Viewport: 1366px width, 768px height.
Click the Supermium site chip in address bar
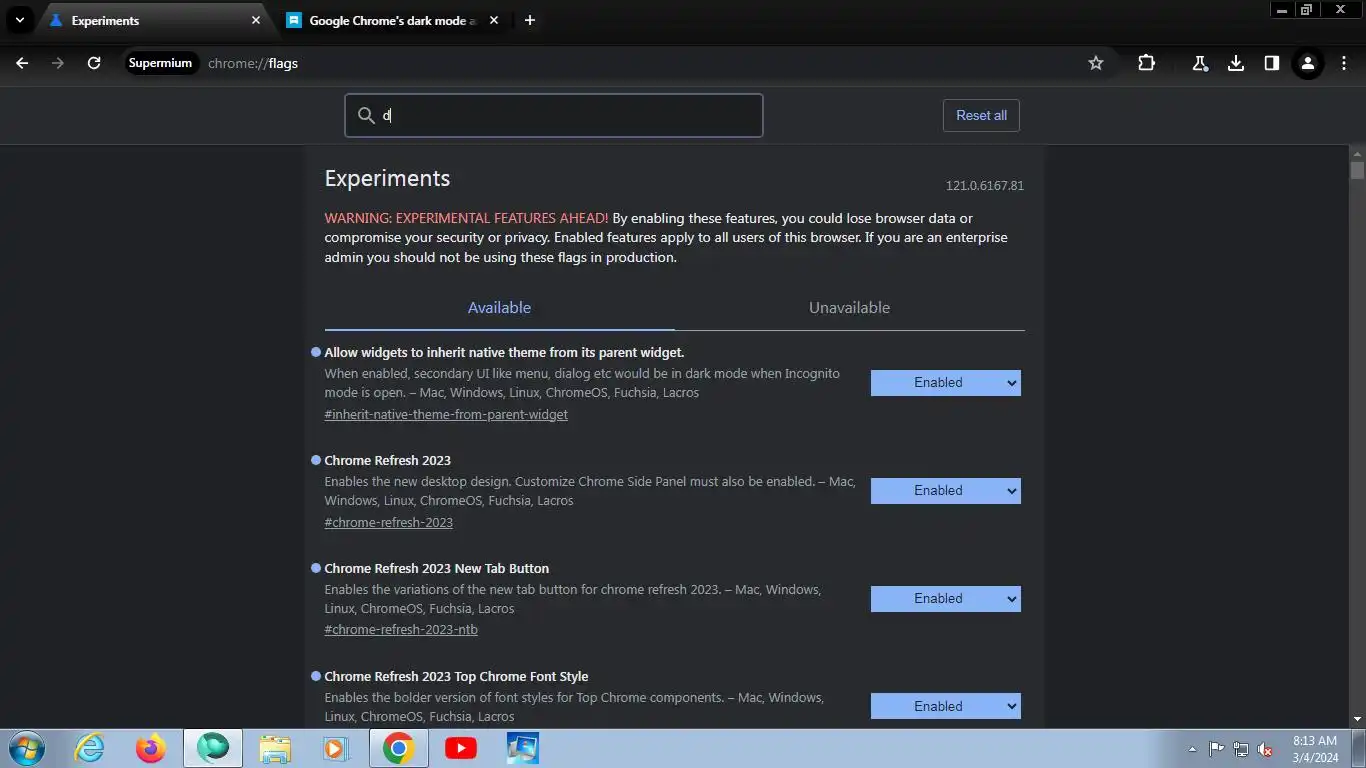[160, 63]
